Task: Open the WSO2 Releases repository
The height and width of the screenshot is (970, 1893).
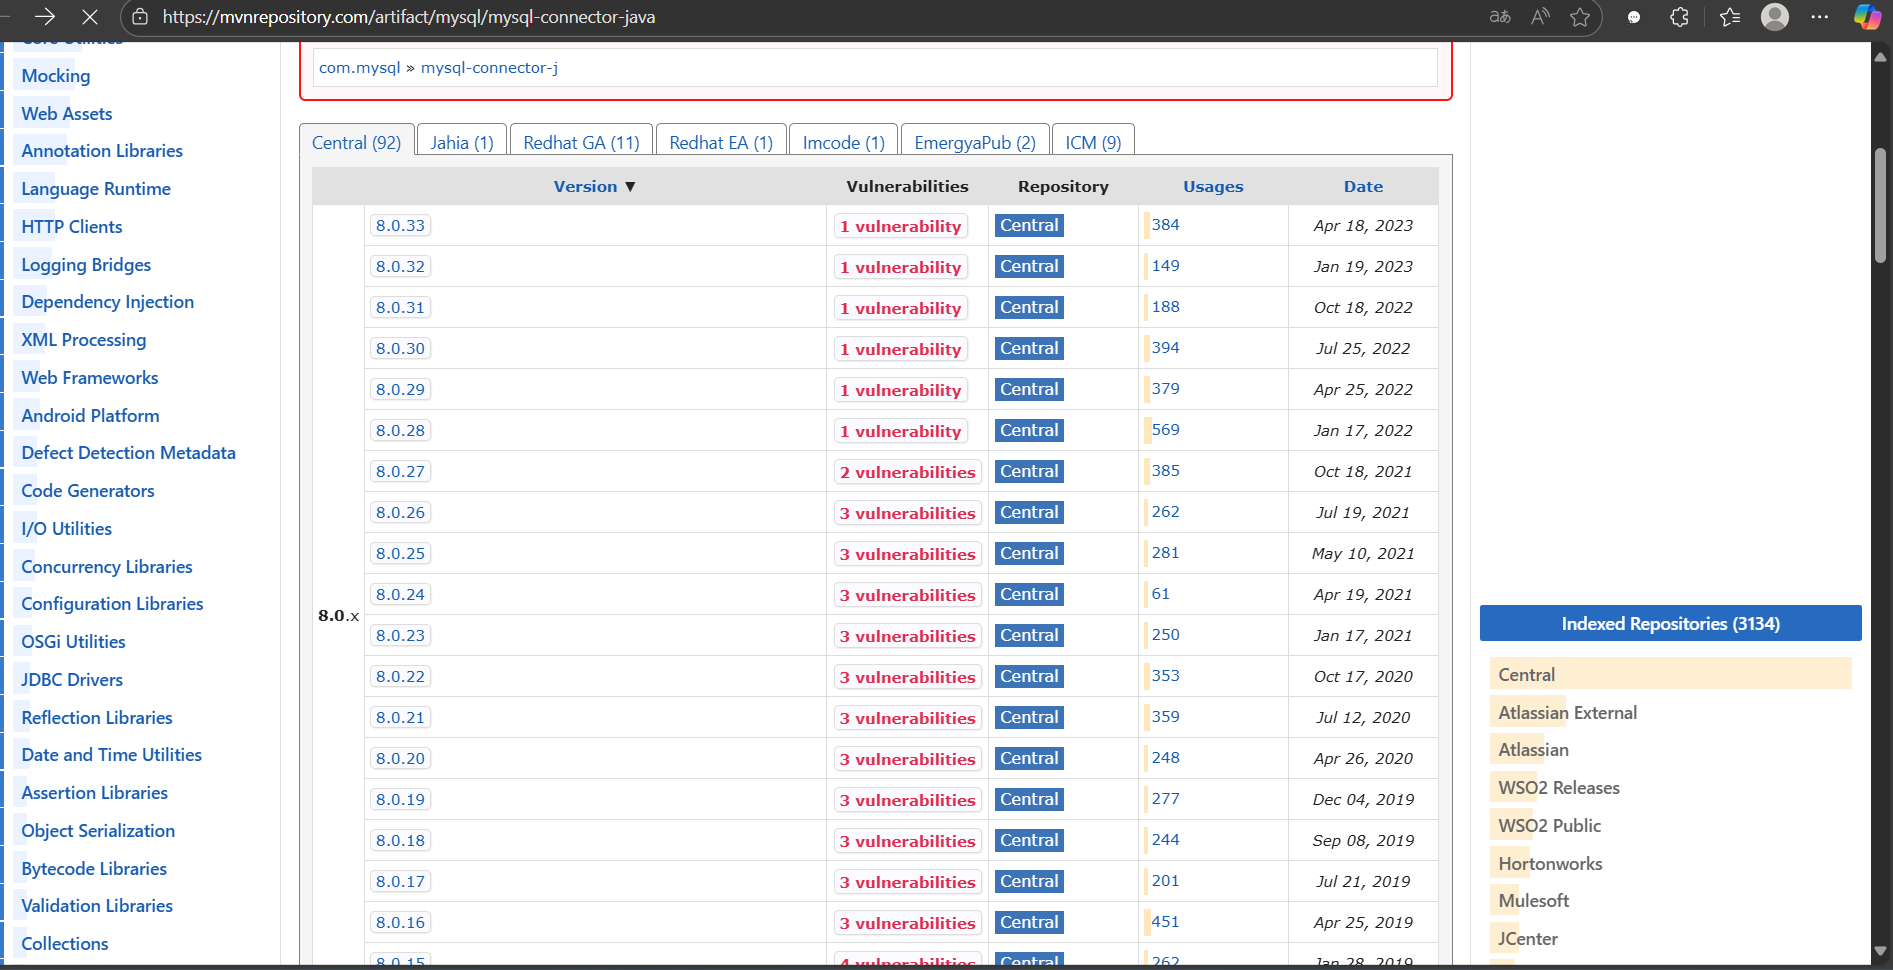Action: click(x=1558, y=788)
